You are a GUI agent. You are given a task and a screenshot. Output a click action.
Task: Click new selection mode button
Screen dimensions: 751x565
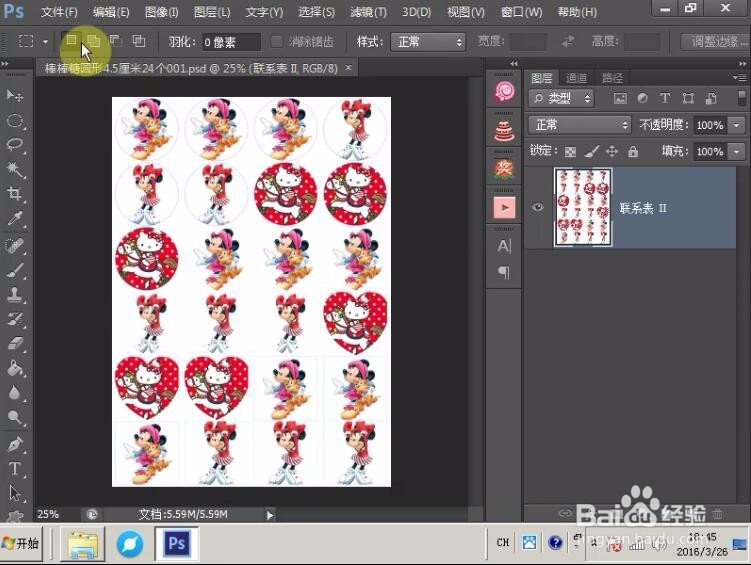(x=71, y=41)
